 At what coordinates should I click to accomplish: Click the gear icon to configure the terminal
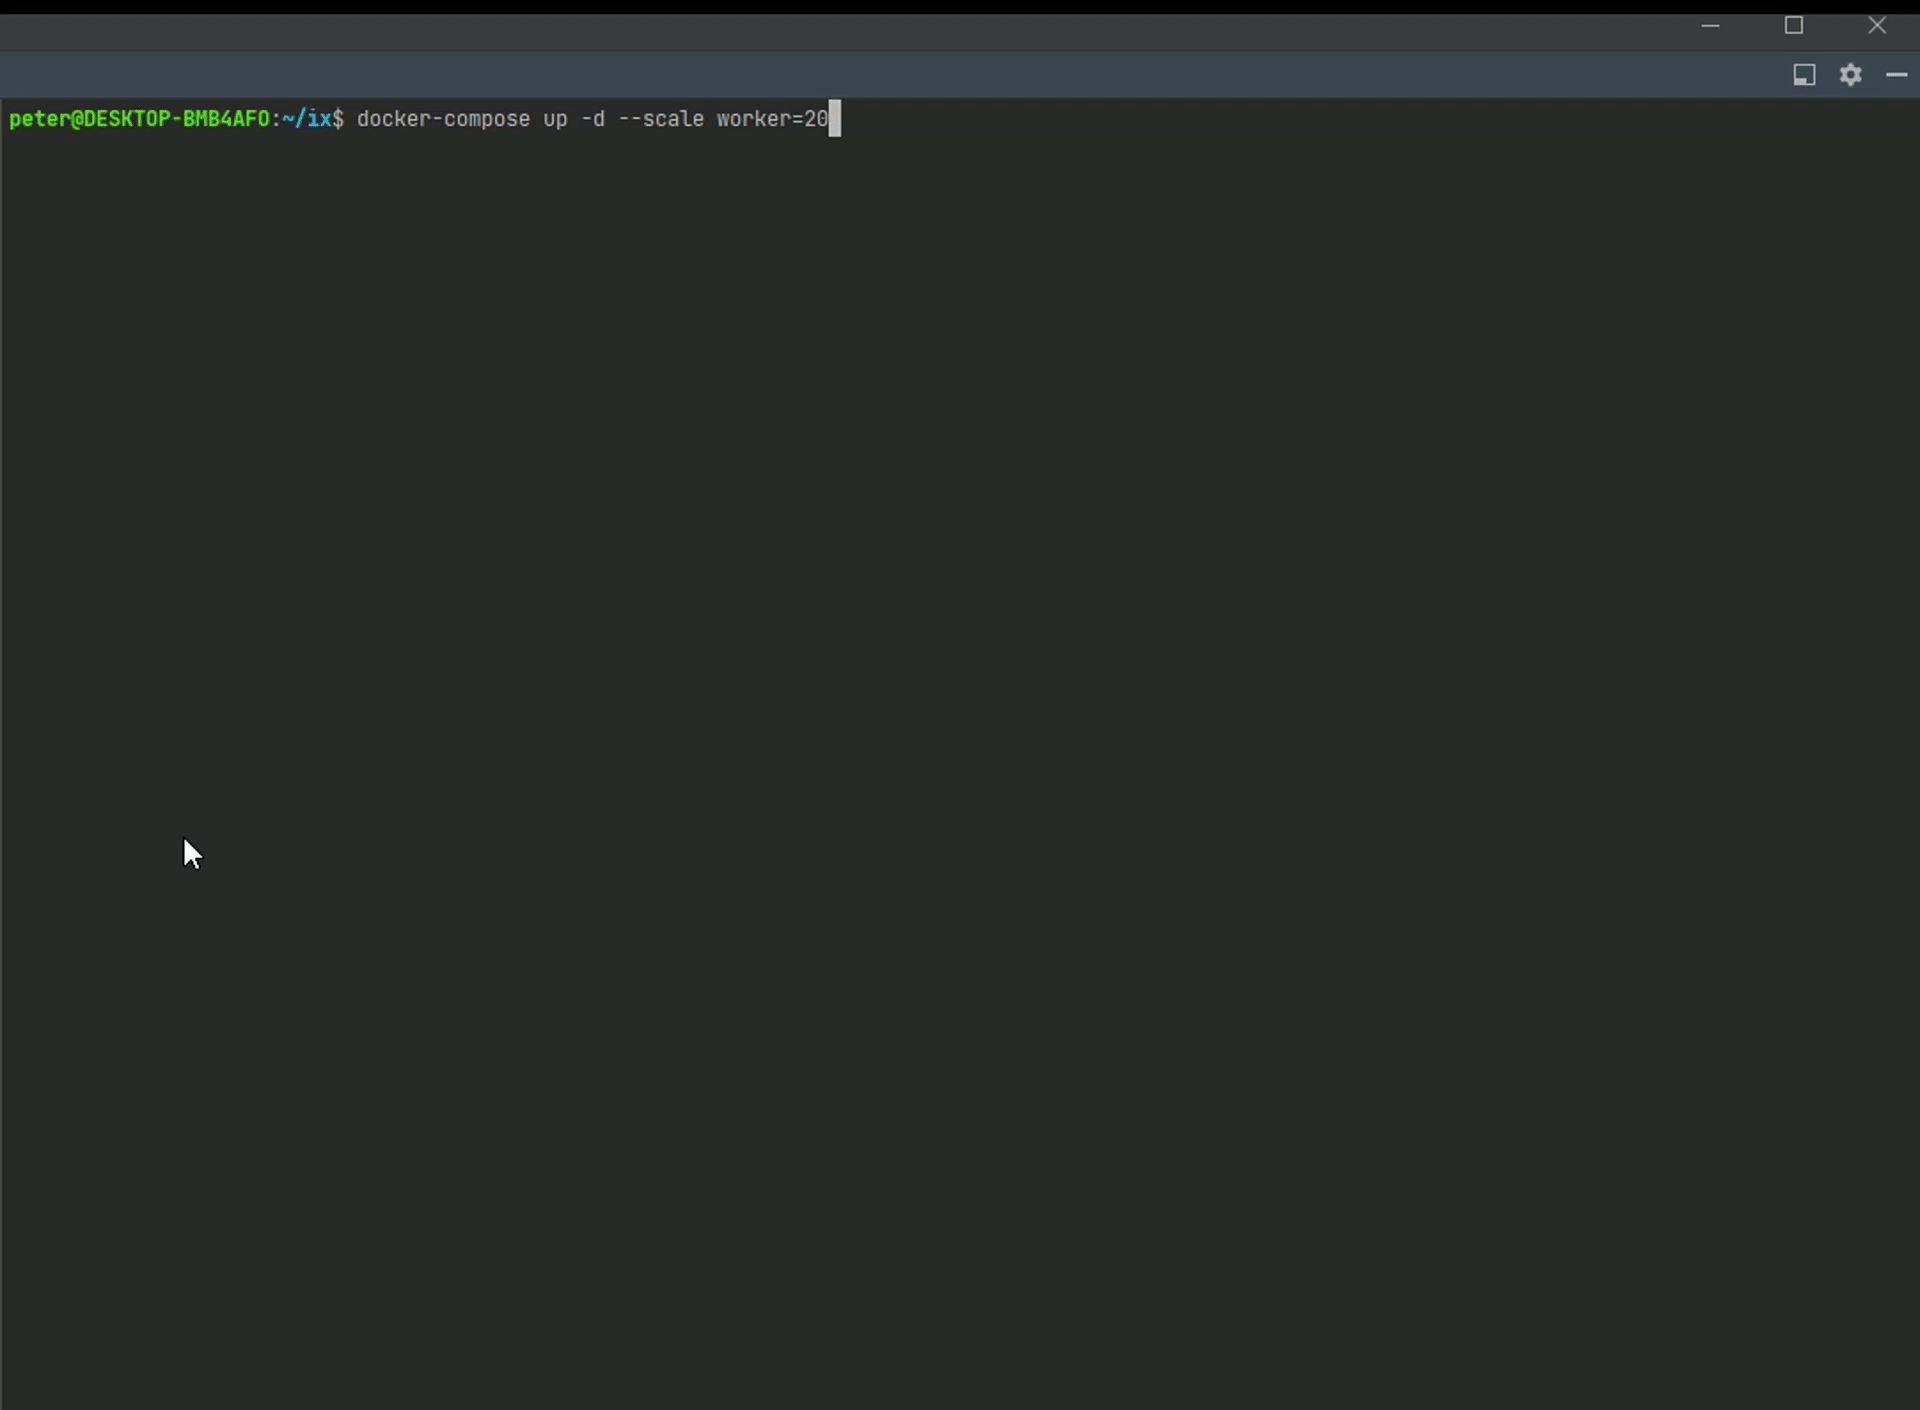1851,75
